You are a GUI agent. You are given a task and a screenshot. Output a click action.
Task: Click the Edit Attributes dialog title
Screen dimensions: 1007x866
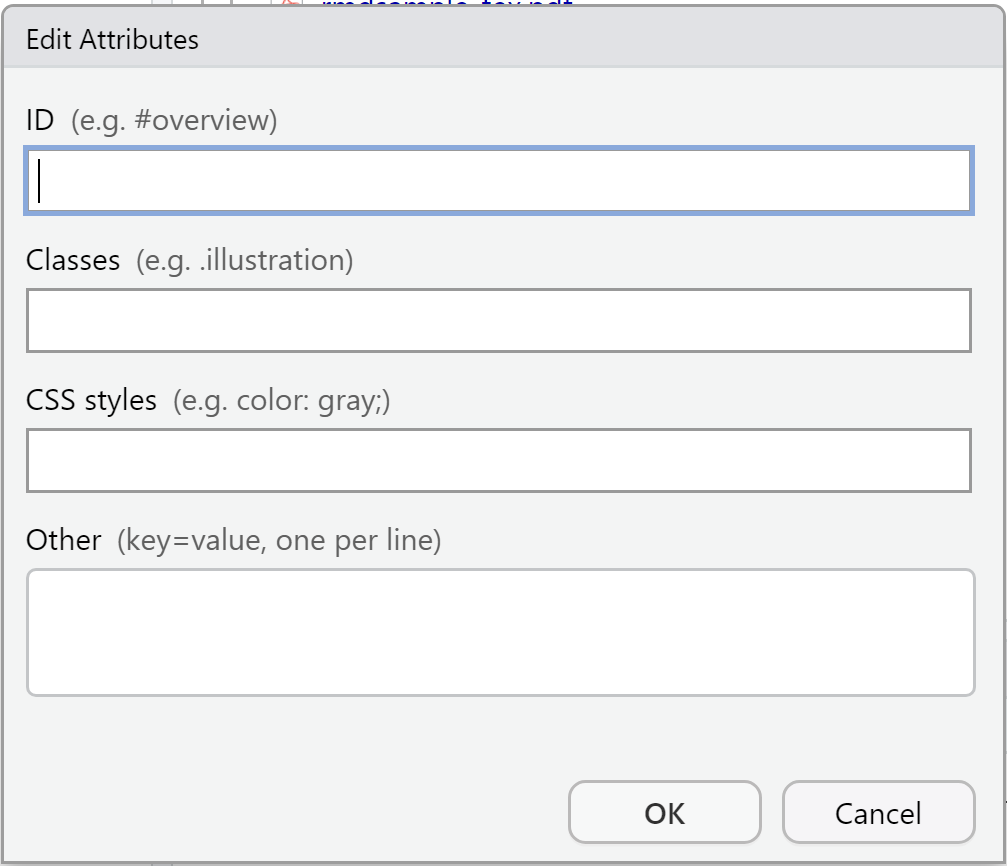coord(112,40)
